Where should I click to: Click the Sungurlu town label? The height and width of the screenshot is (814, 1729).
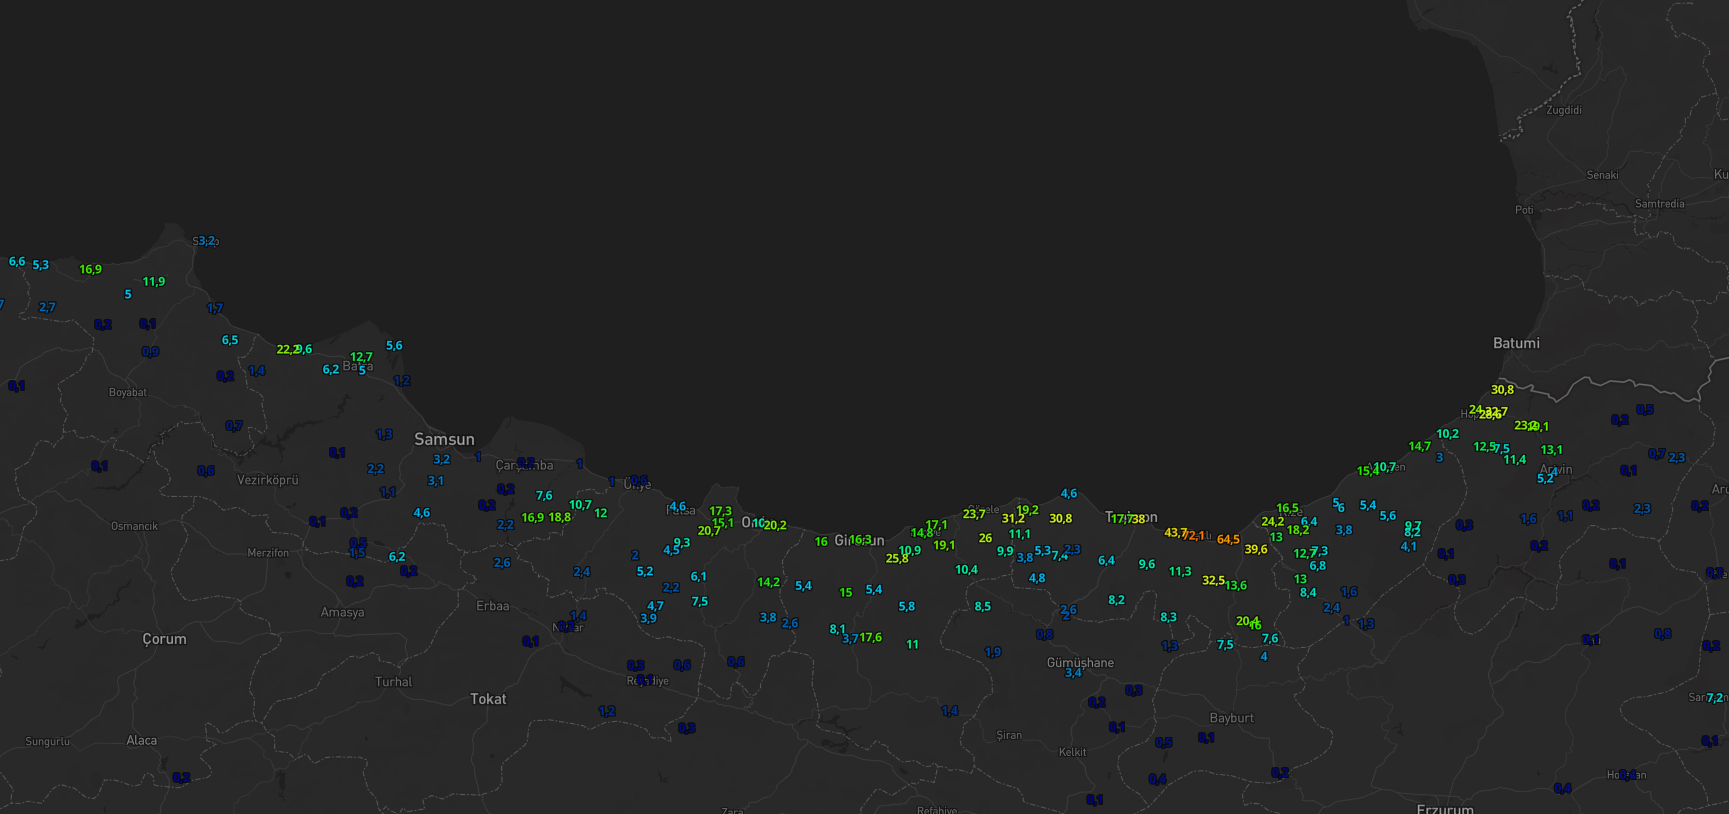tap(48, 741)
